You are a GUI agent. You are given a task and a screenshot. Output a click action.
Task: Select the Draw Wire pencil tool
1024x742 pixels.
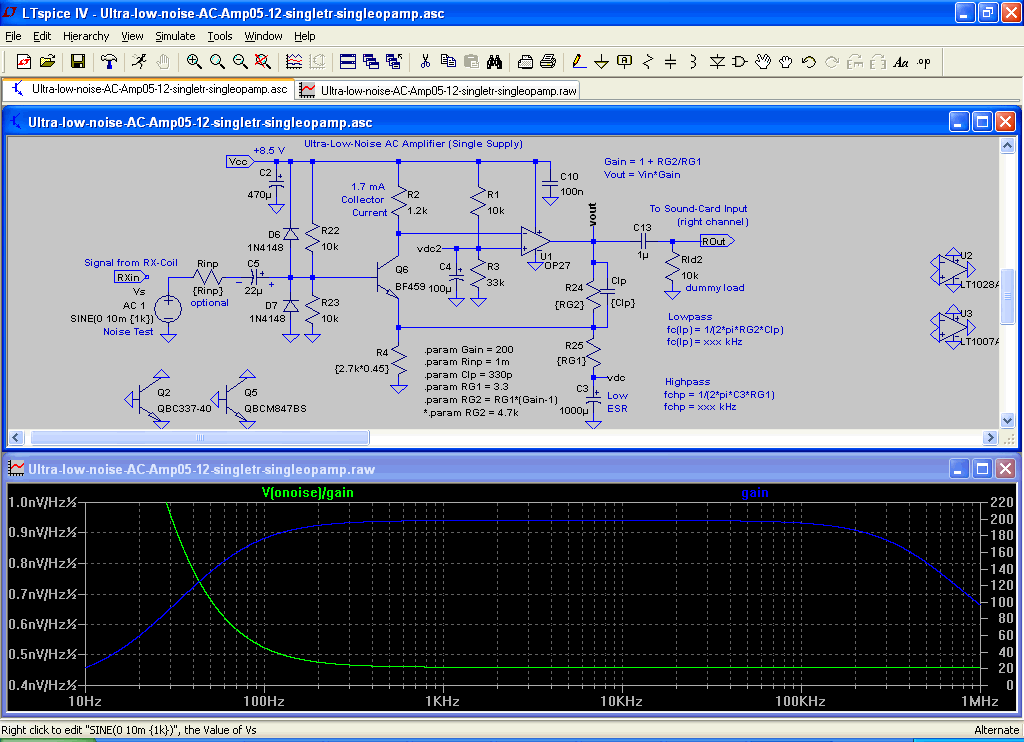tap(578, 61)
